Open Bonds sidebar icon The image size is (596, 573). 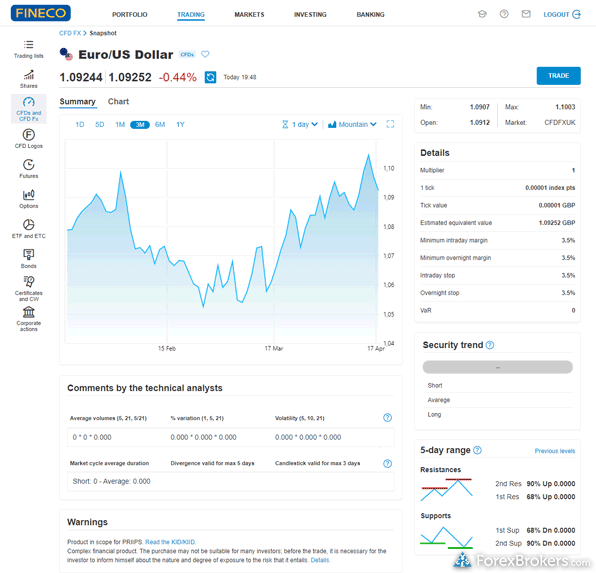(x=29, y=259)
